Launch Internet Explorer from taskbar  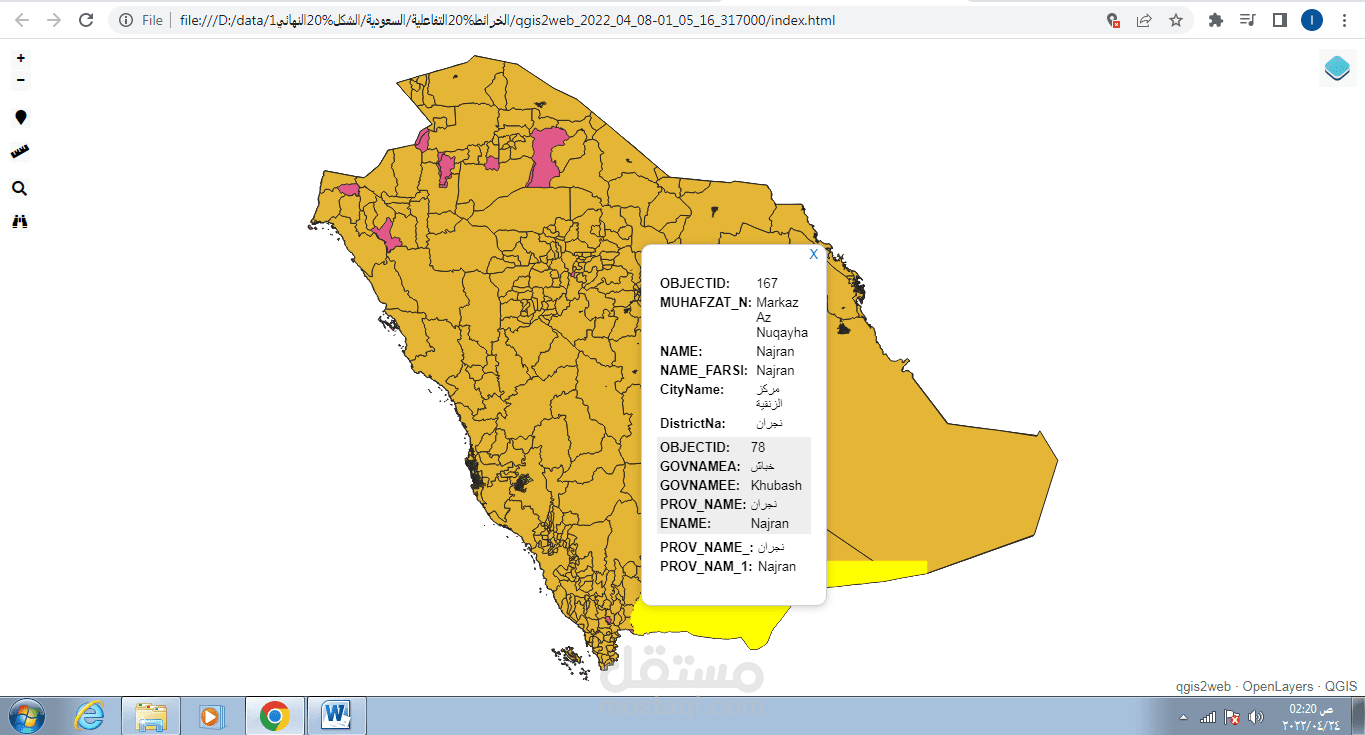90,716
